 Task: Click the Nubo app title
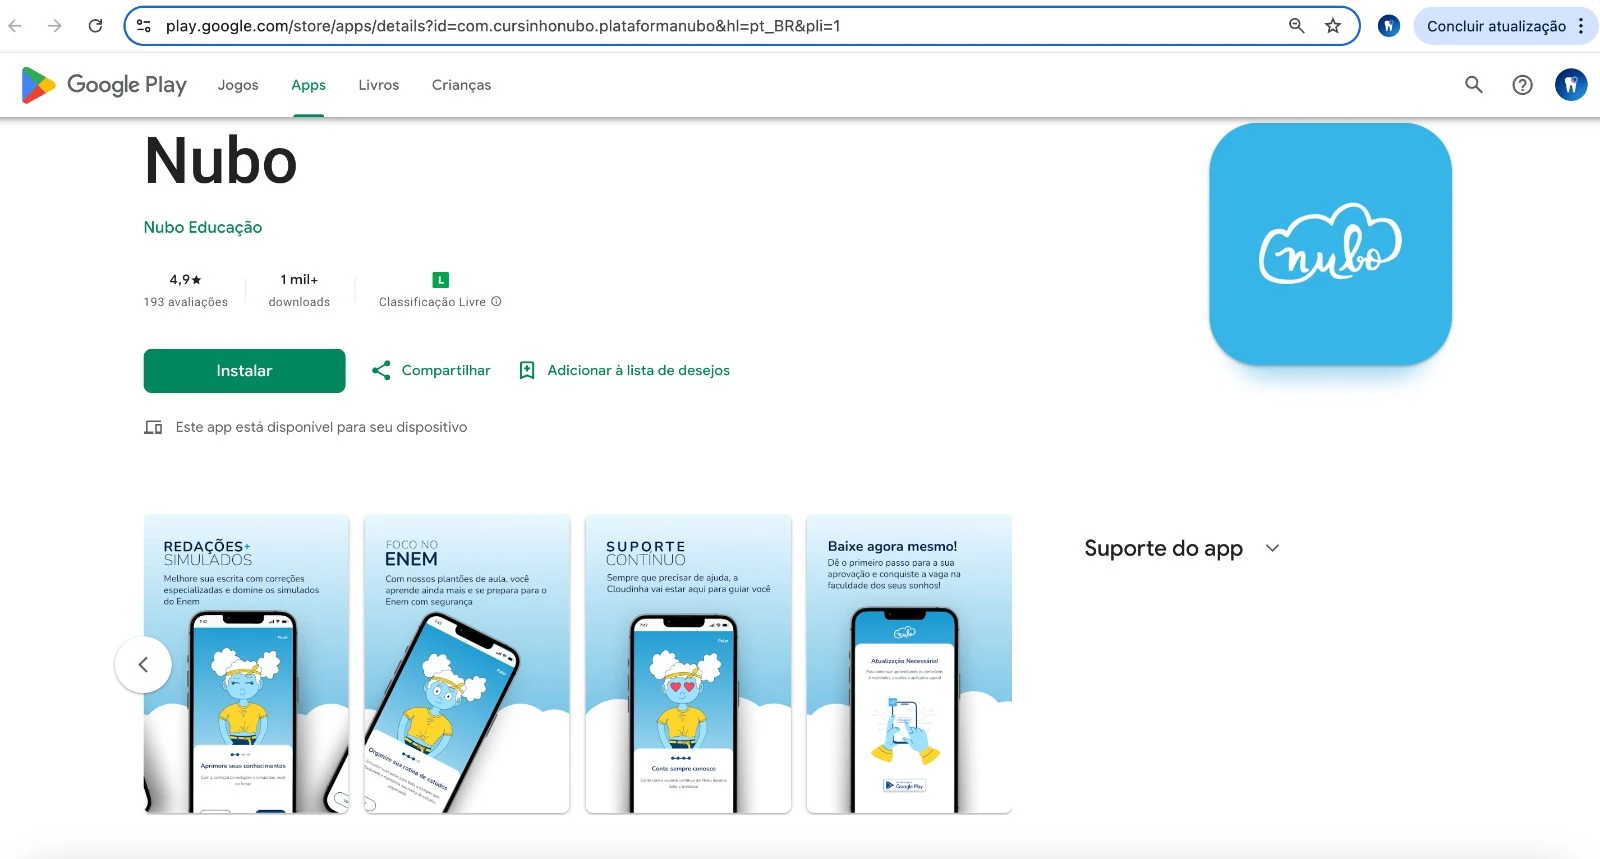point(221,161)
